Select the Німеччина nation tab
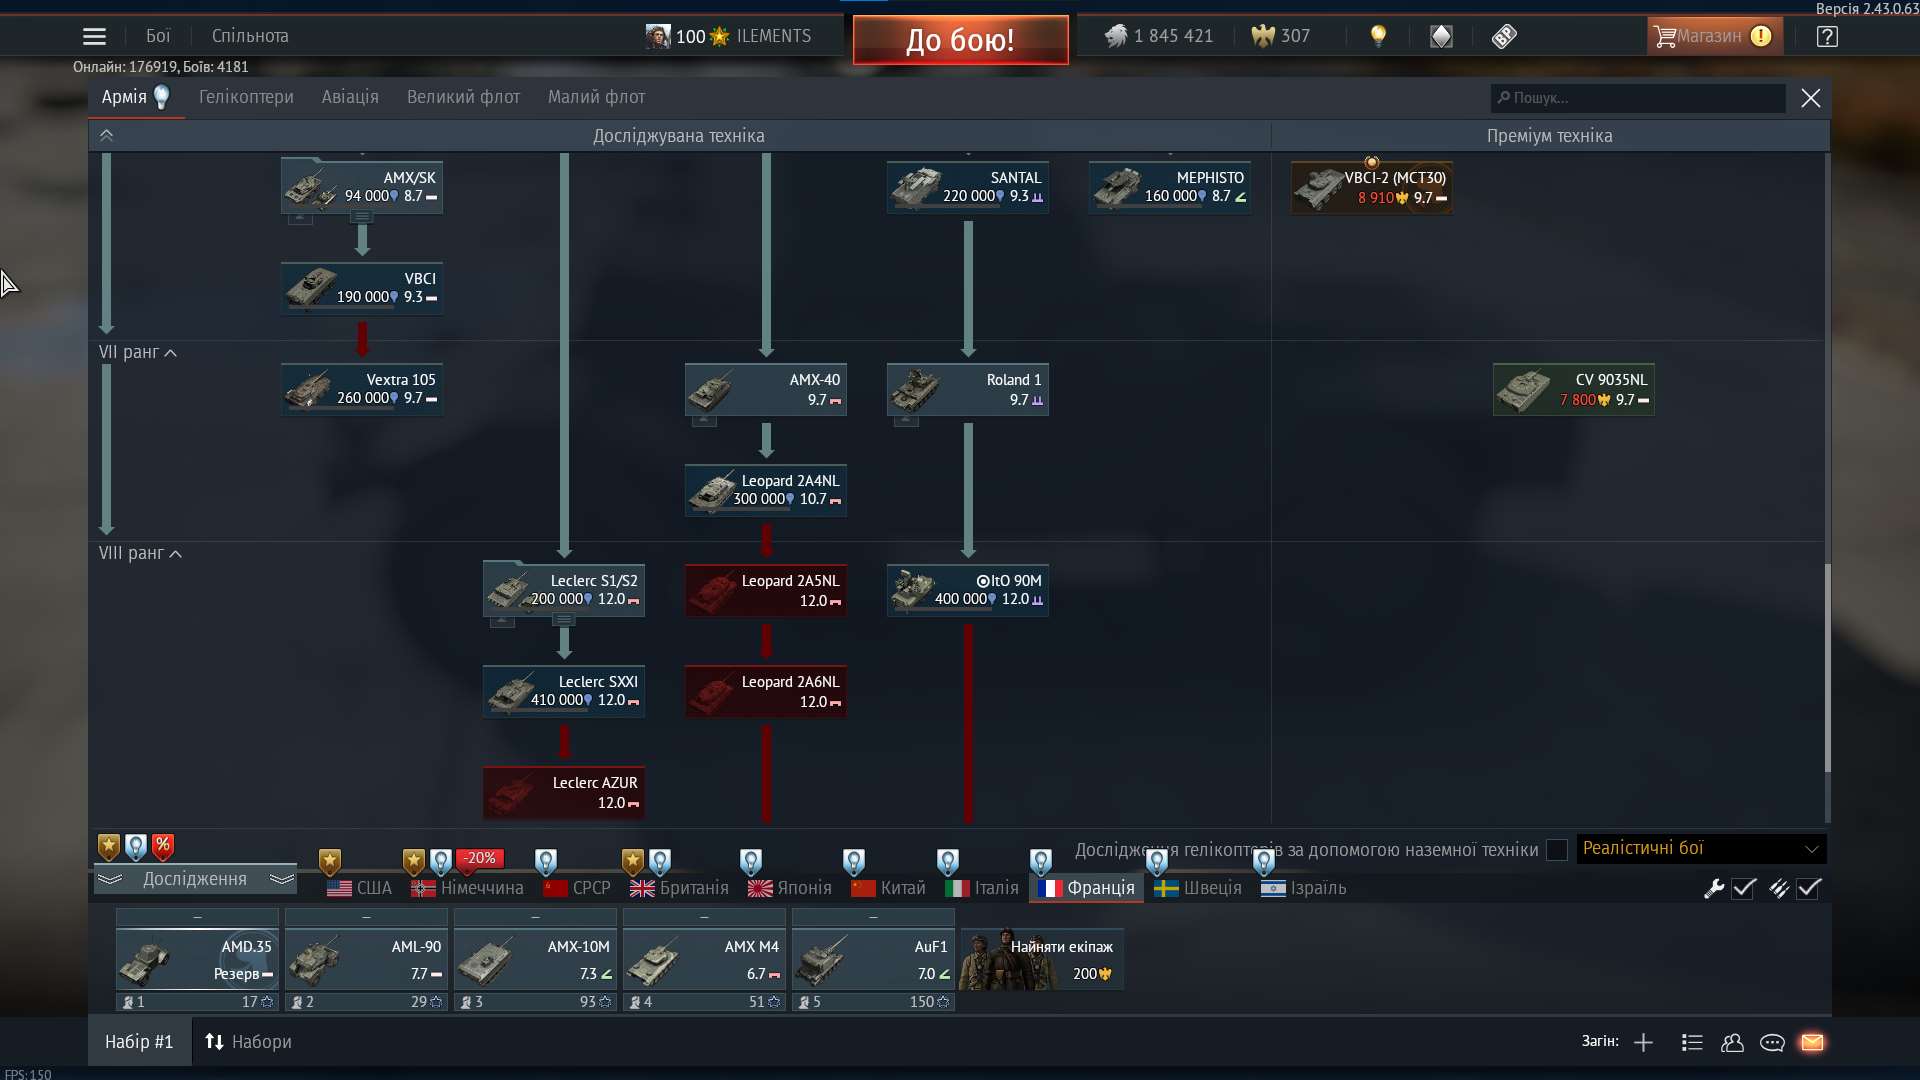This screenshot has height=1080, width=1920. tap(467, 888)
